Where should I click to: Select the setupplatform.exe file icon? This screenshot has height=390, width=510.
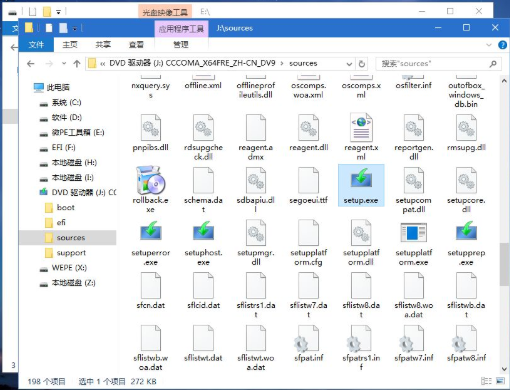413,232
